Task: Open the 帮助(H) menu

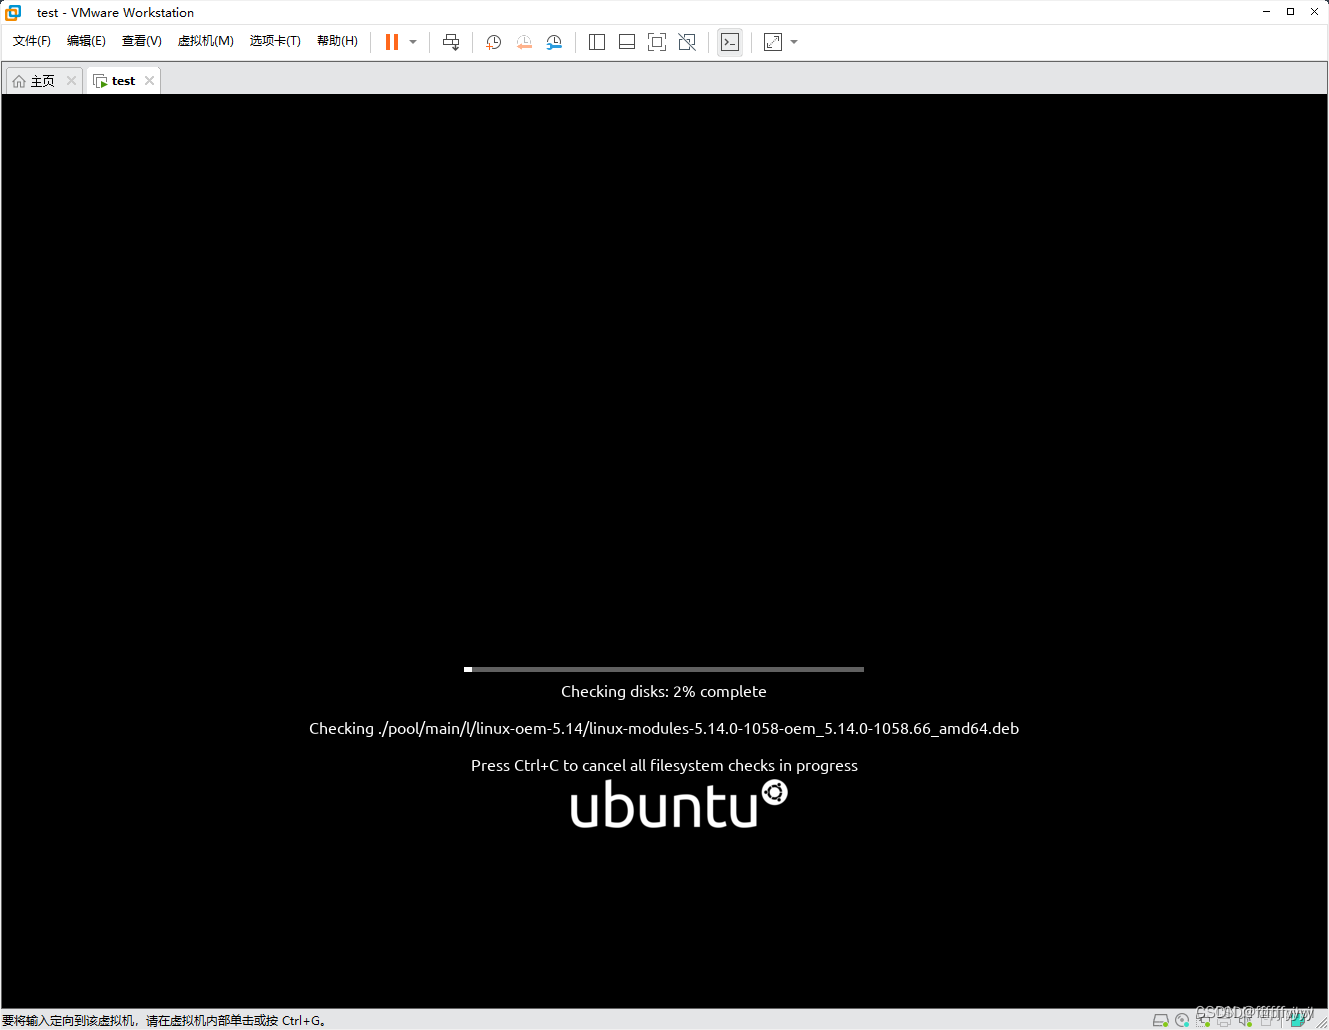Action: click(x=337, y=41)
